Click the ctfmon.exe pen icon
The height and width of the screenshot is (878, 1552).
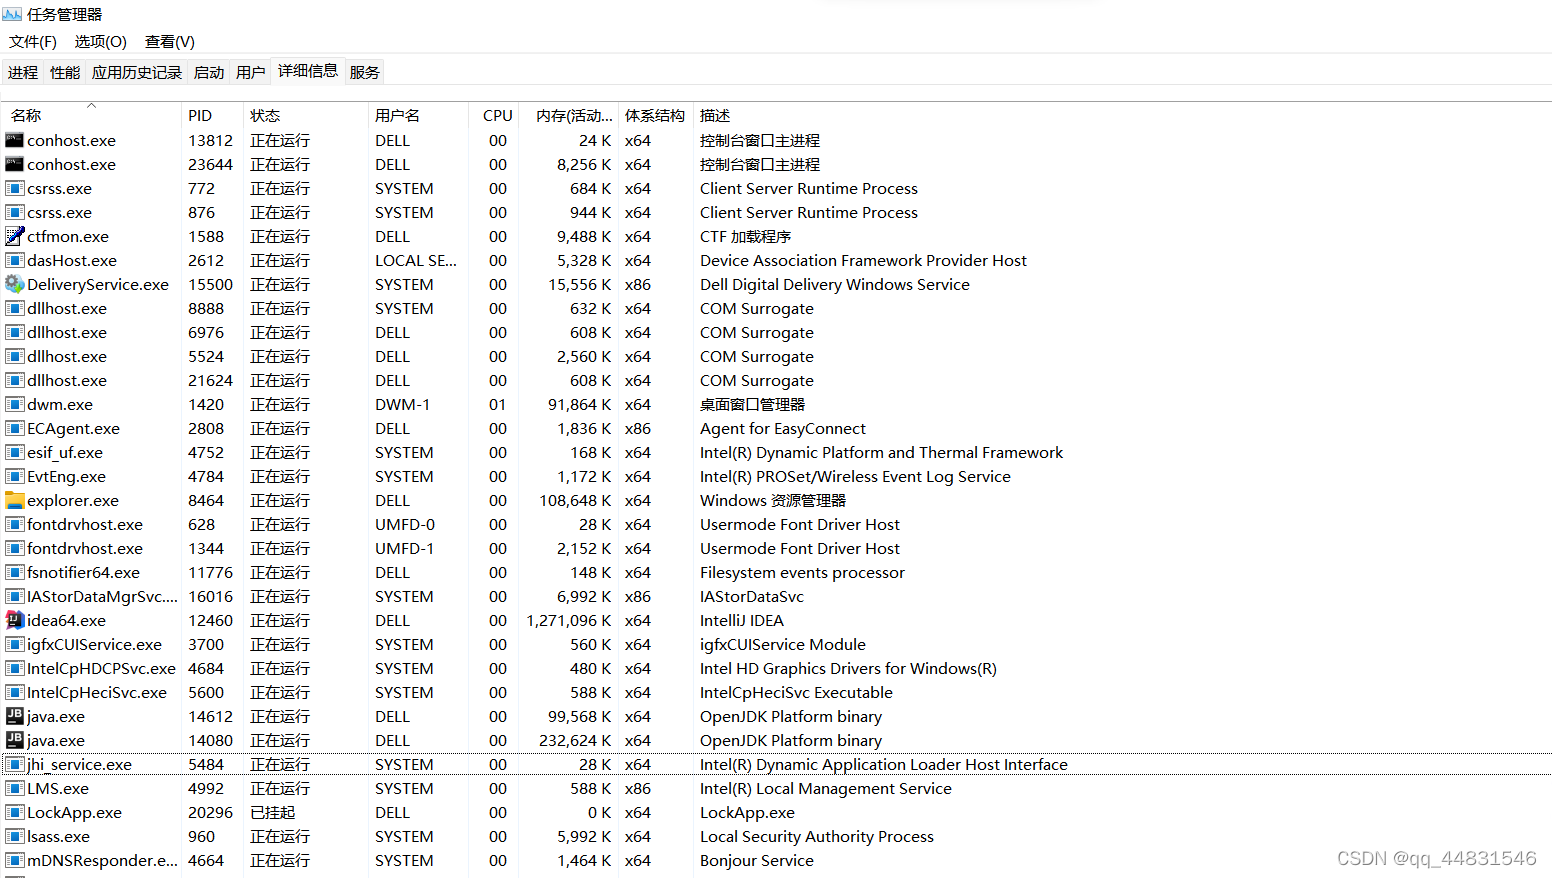(x=14, y=236)
